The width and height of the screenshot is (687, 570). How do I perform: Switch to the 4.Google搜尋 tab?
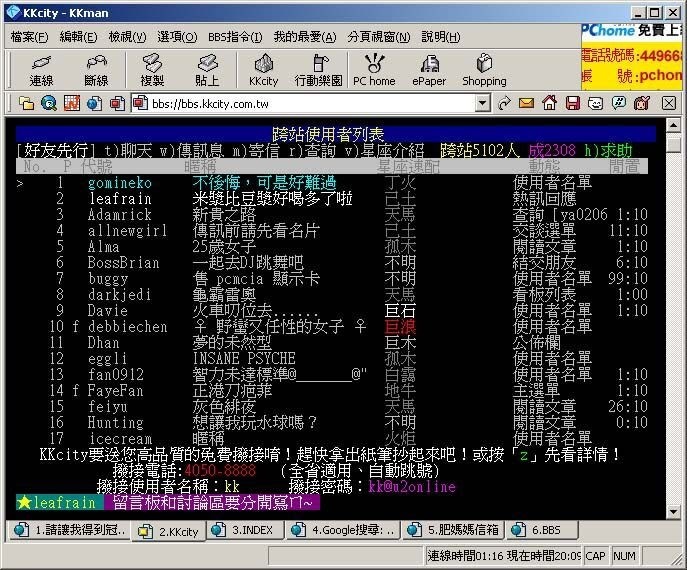[343, 530]
